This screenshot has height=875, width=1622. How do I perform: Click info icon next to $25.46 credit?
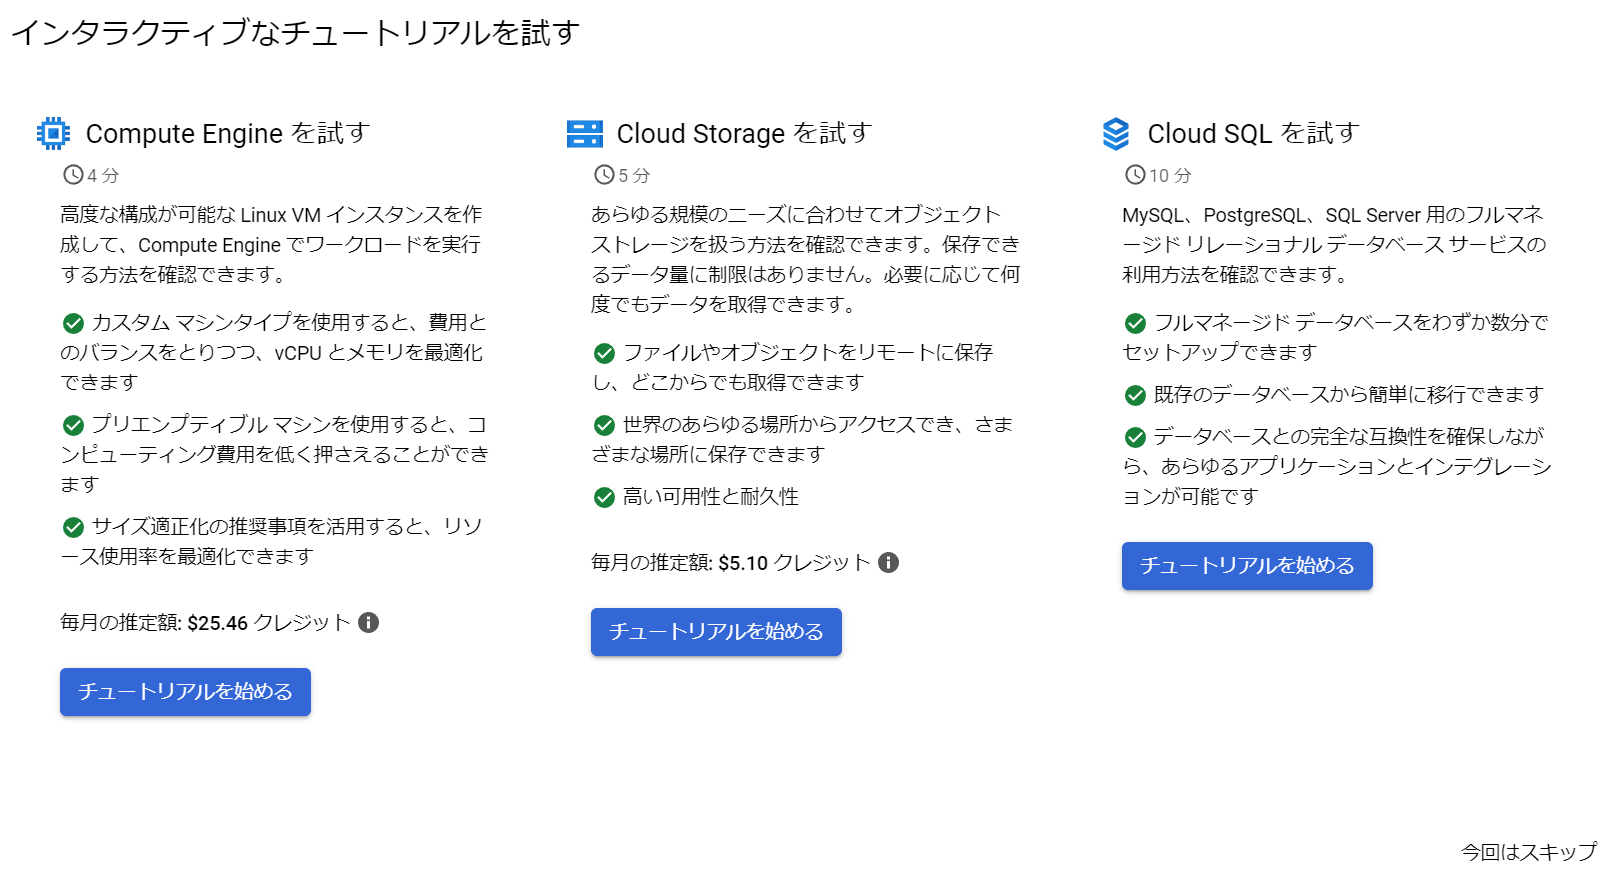coord(369,622)
